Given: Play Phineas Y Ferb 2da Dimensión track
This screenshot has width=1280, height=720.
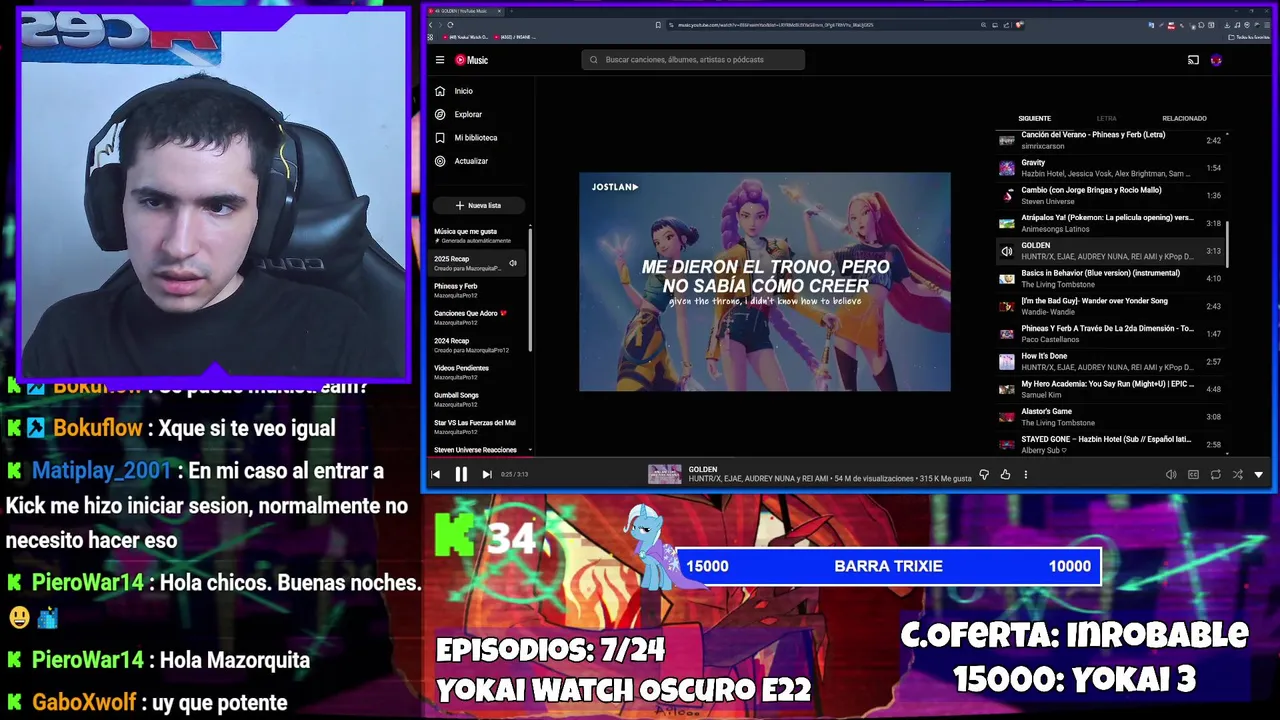Looking at the screenshot, I should 1110,334.
